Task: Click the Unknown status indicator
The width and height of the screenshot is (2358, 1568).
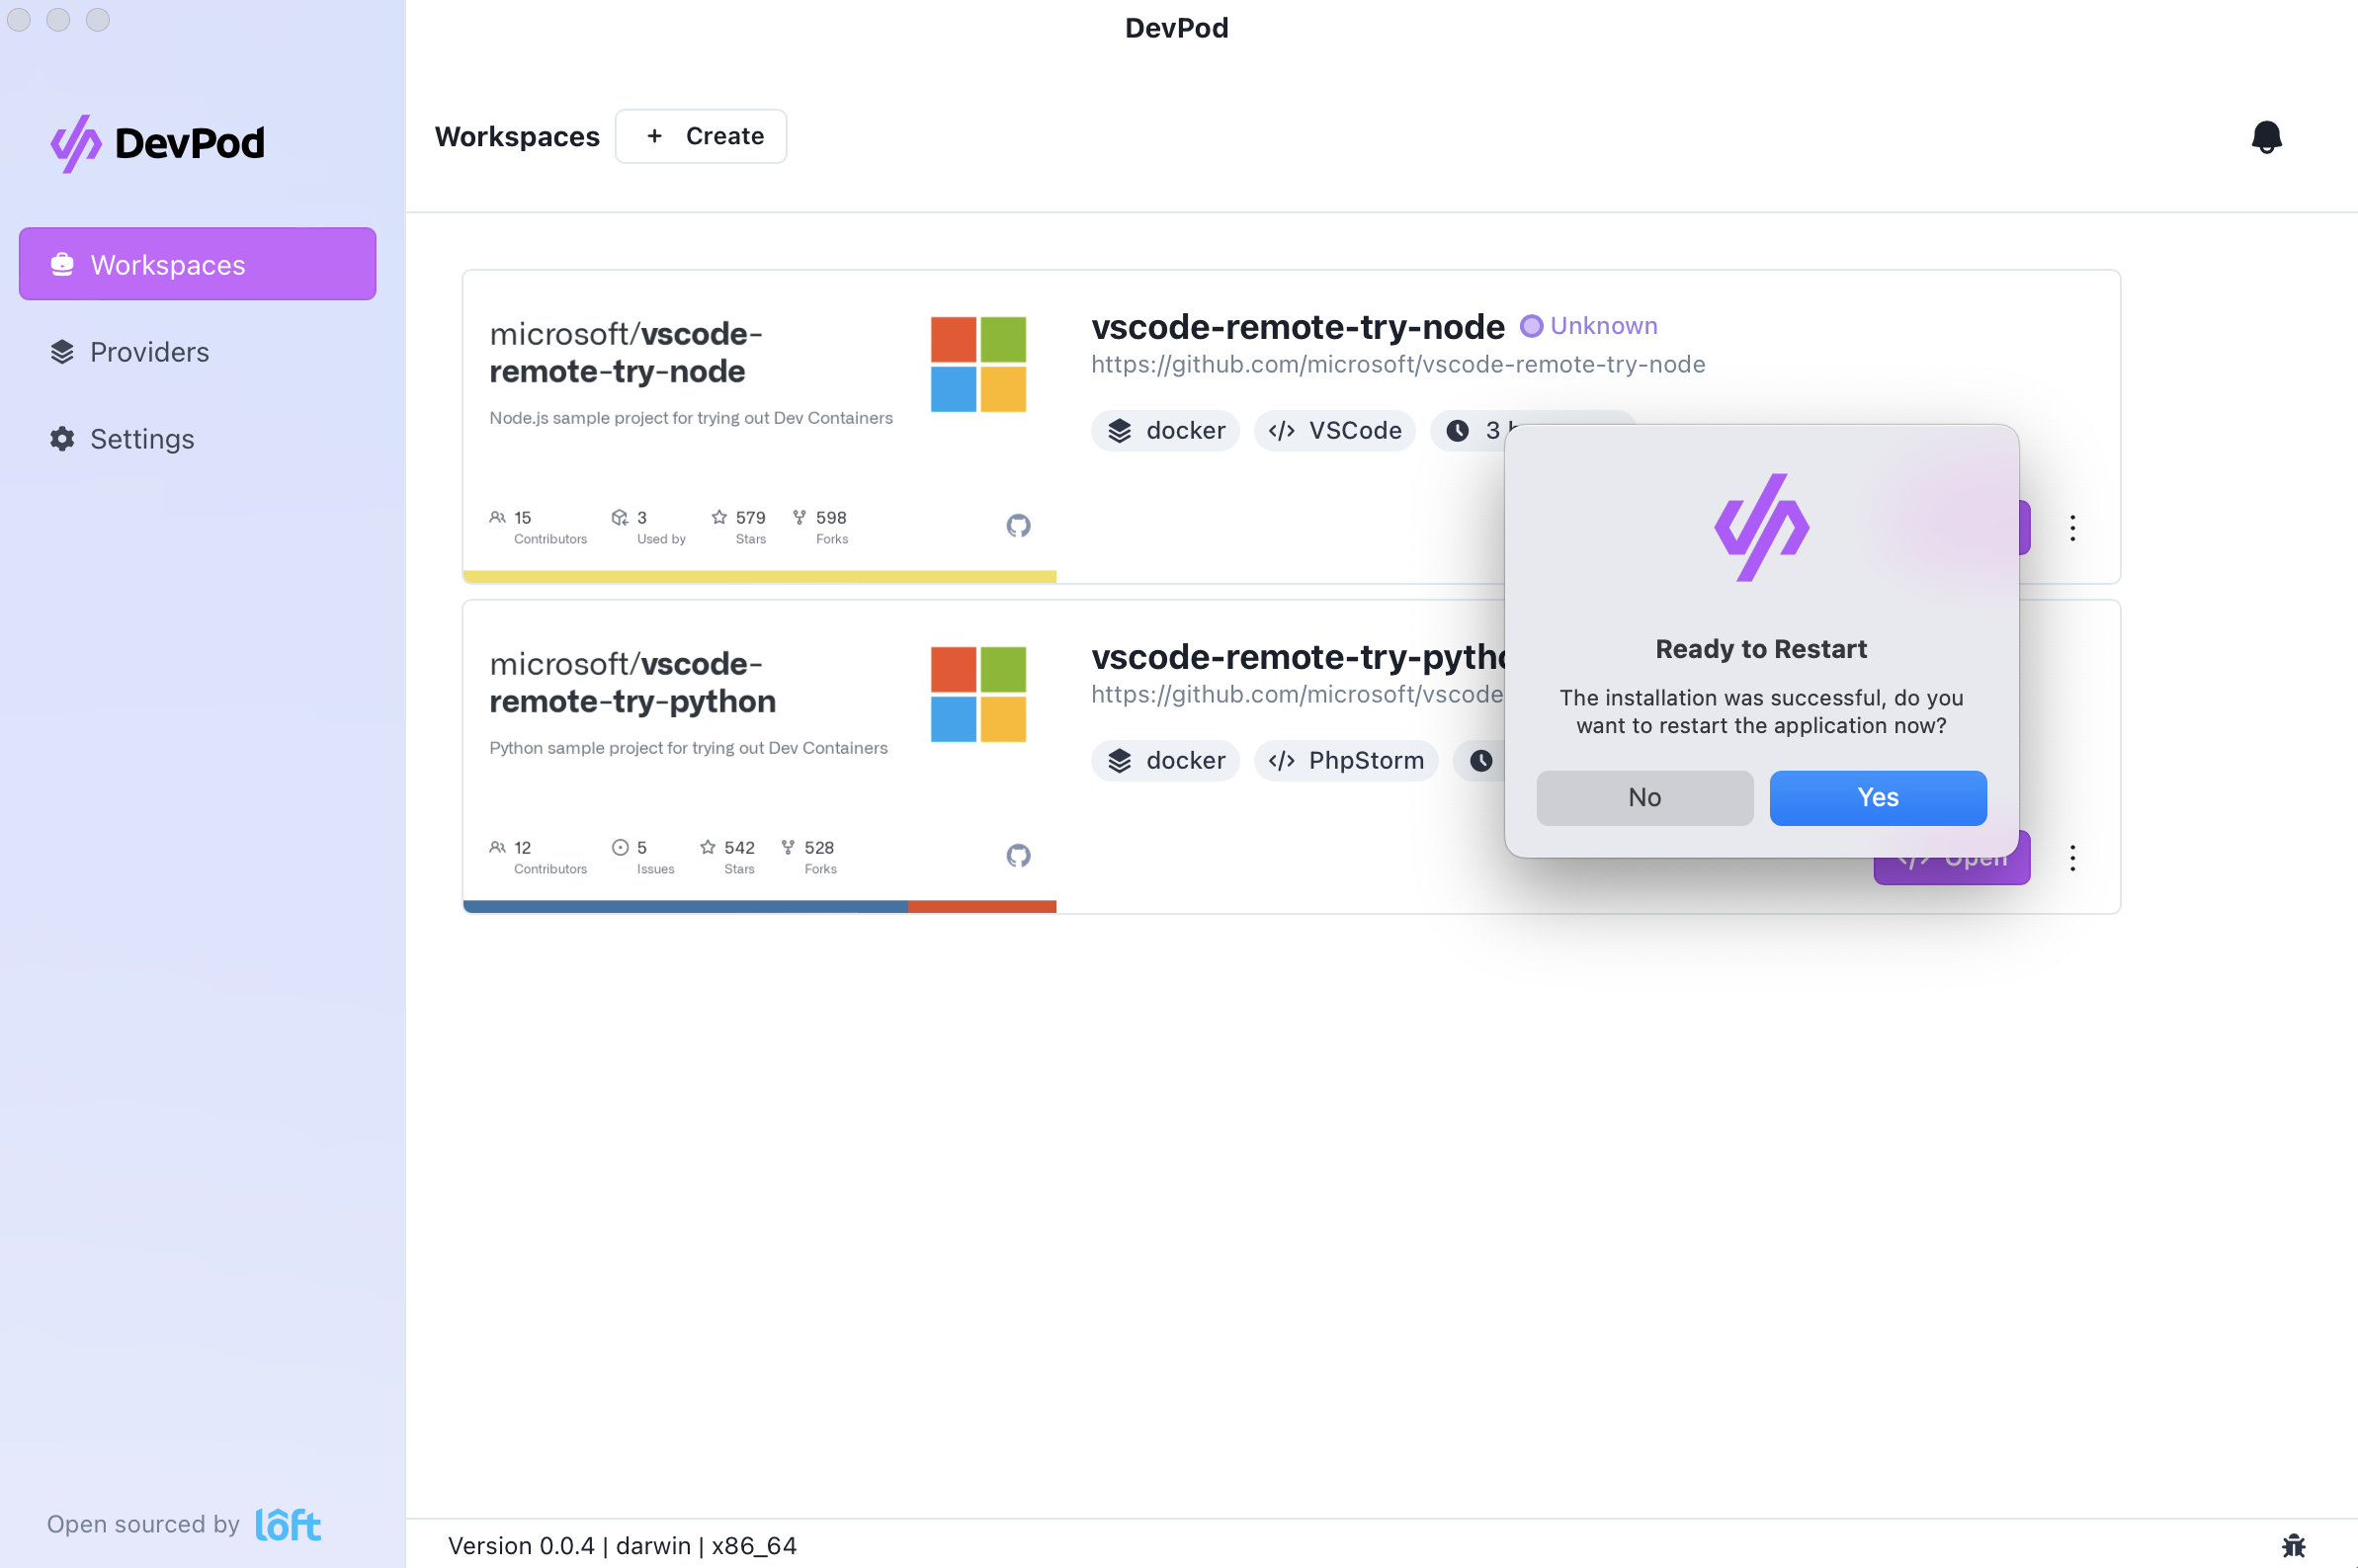Action: 1589,326
